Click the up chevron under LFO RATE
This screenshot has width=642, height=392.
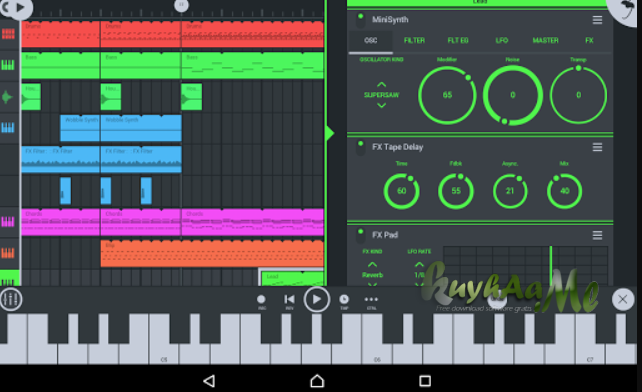pyautogui.click(x=419, y=265)
